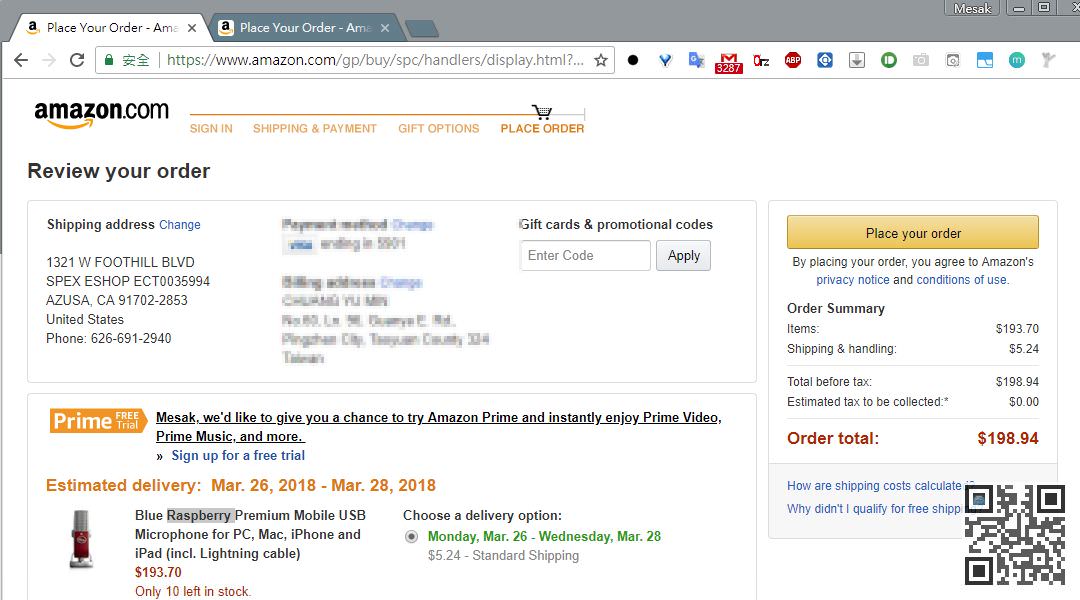
Task: Focus the Enter Code gift card field
Action: pyautogui.click(x=585, y=256)
